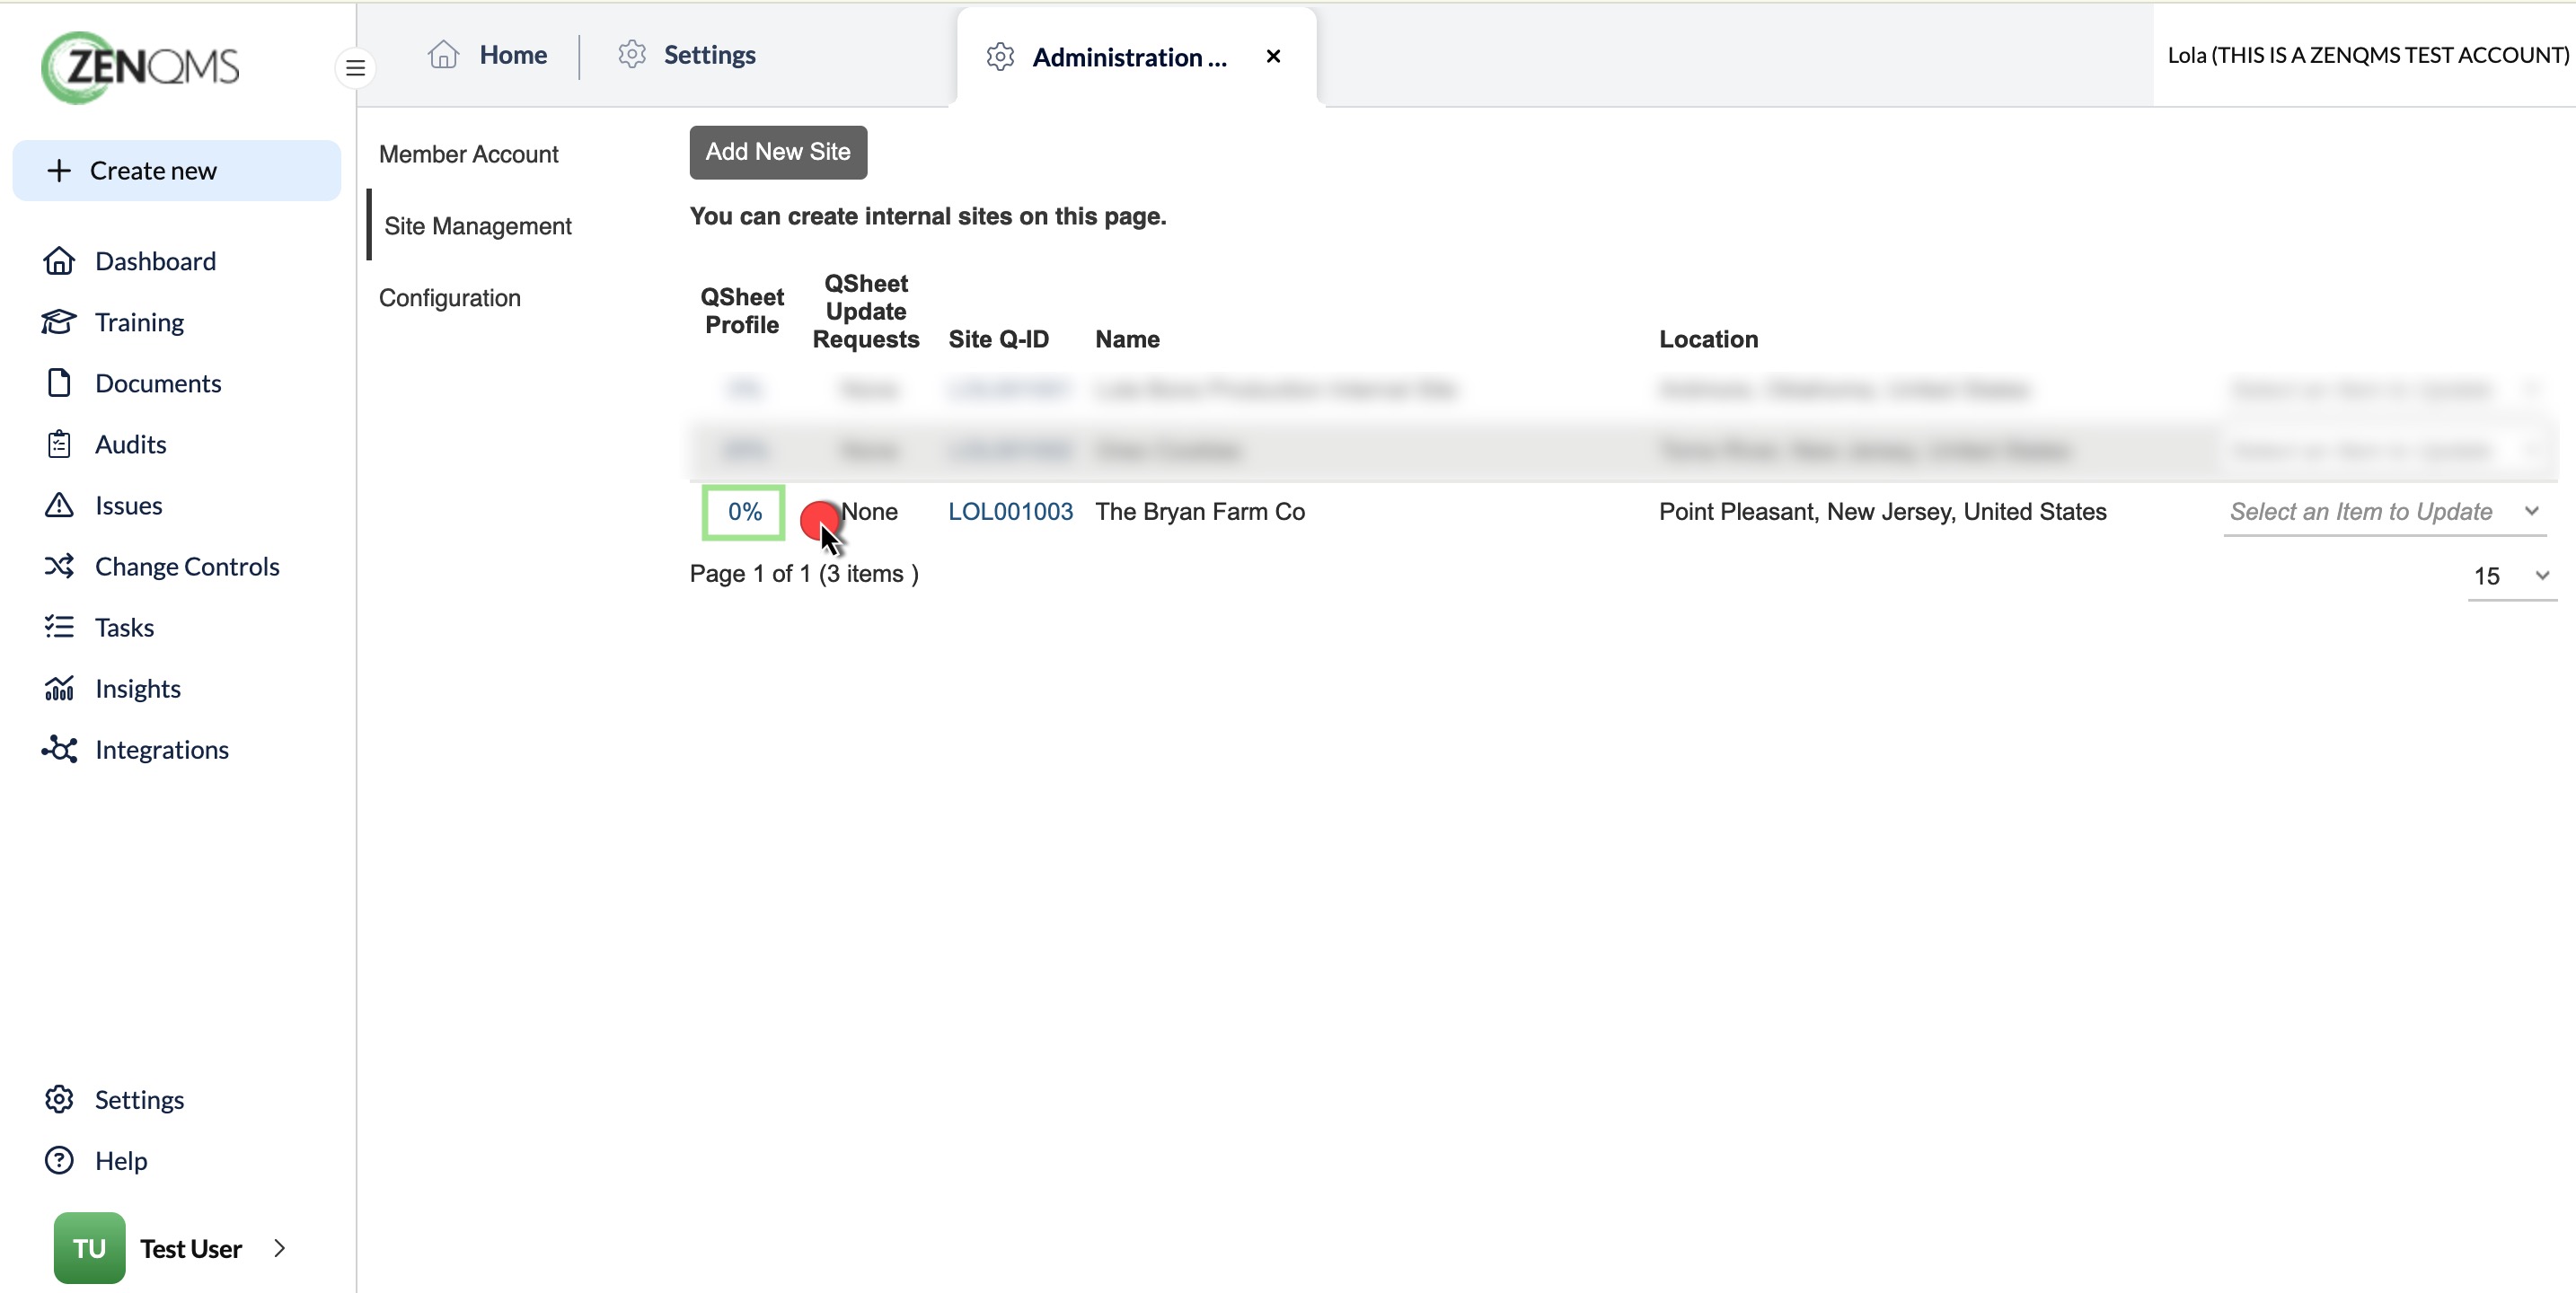
Task: Click the plus icon in Create new
Action: [59, 171]
